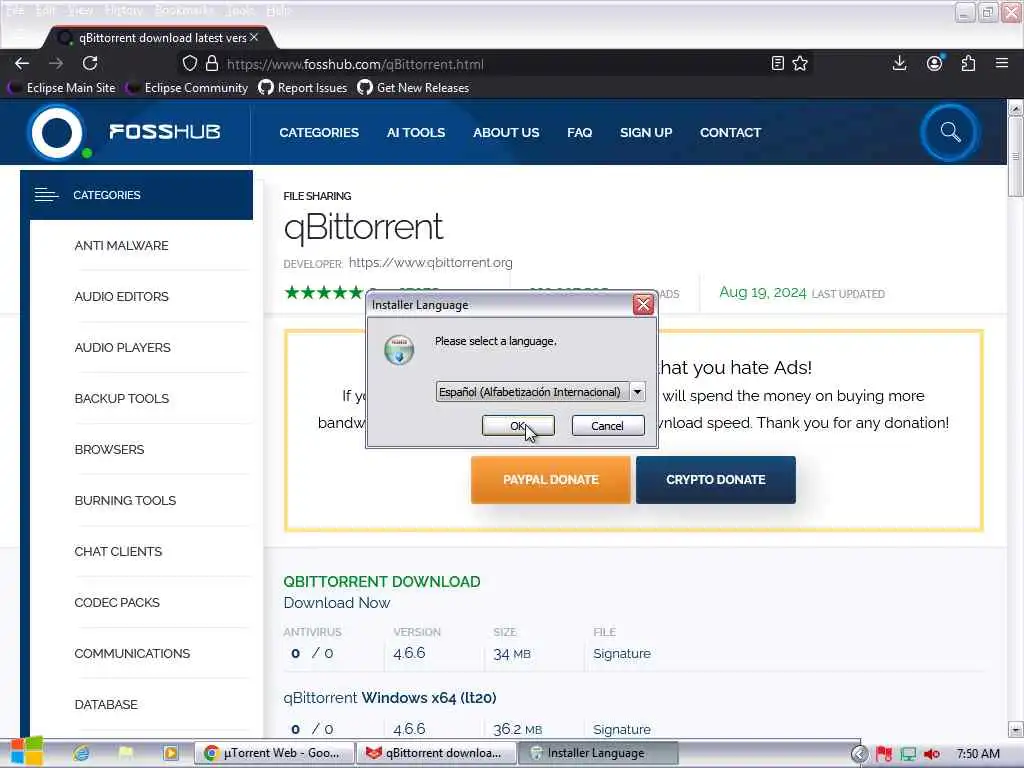1024x768 pixels.
Task: Click the network tray icon
Action: 908,754
